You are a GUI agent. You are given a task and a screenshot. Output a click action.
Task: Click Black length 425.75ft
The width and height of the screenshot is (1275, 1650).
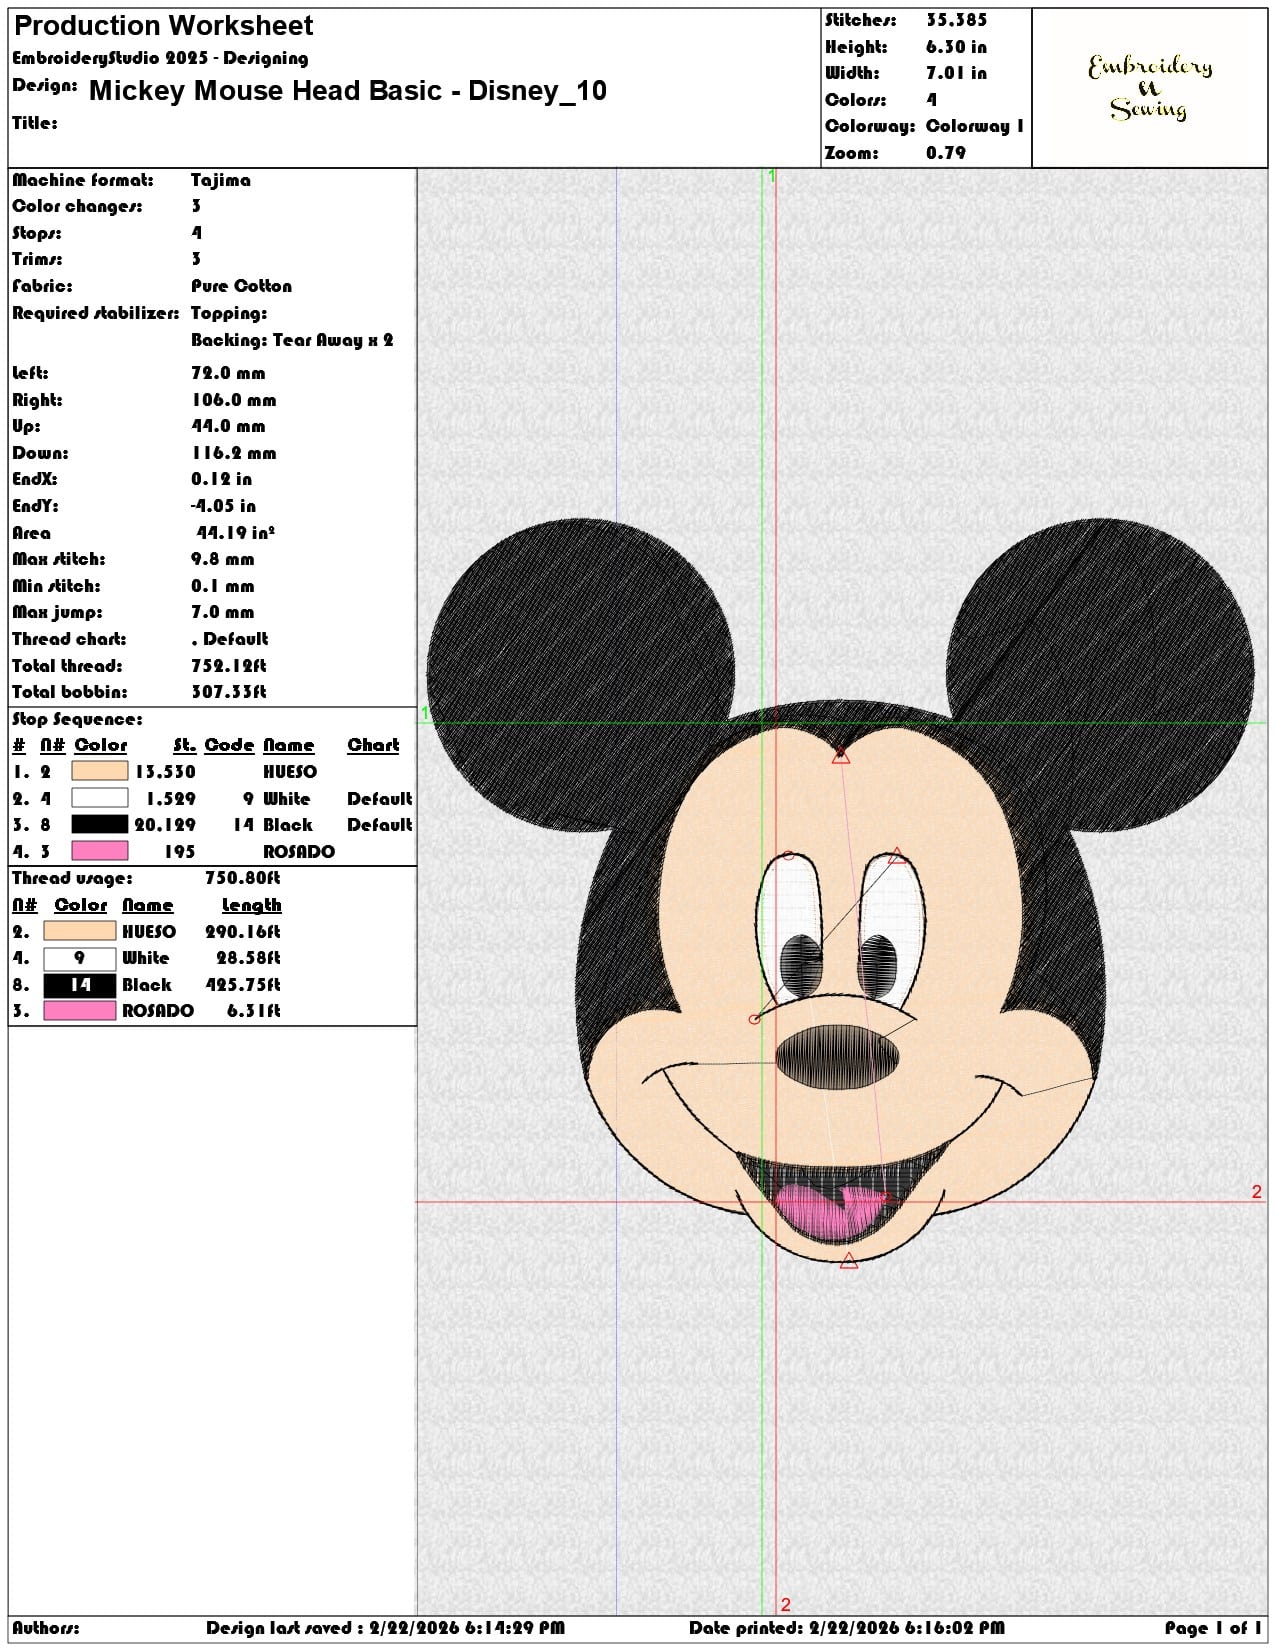point(243,985)
